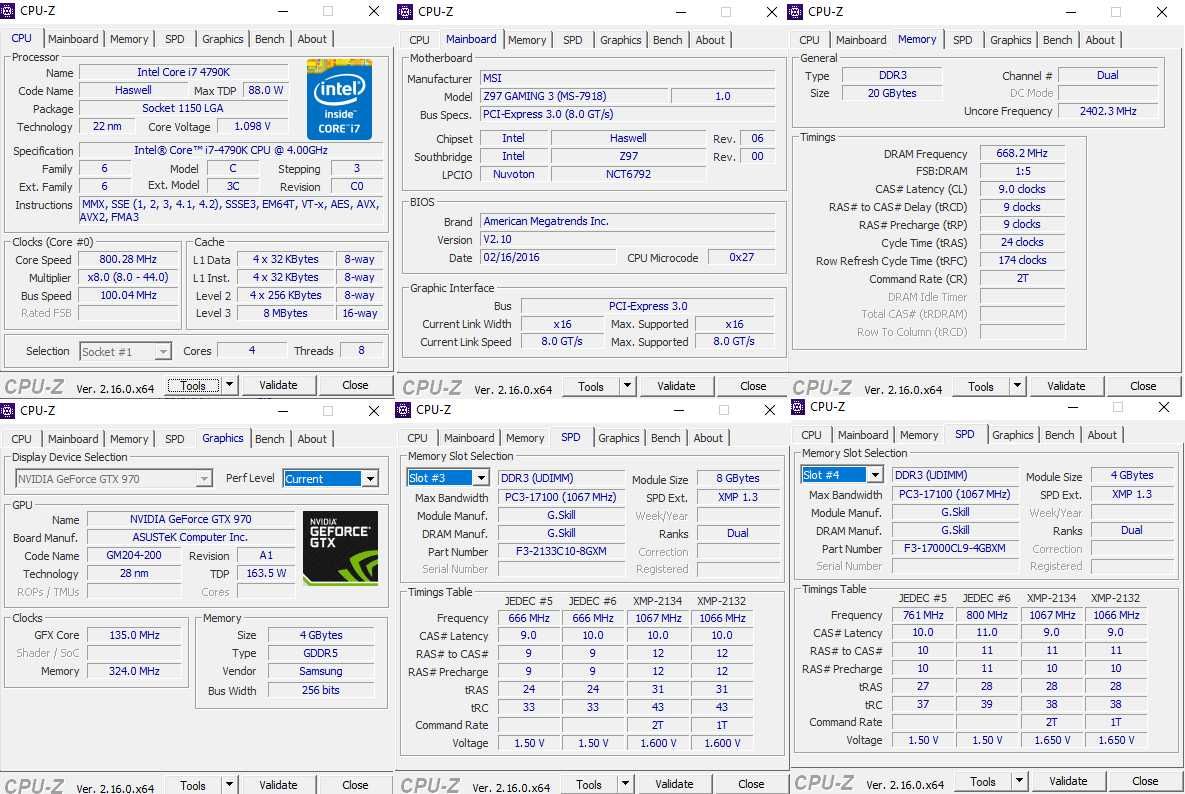This screenshot has height=794, width=1185.
Task: Click the Max TDP 88.0 W value
Action: click(265, 90)
